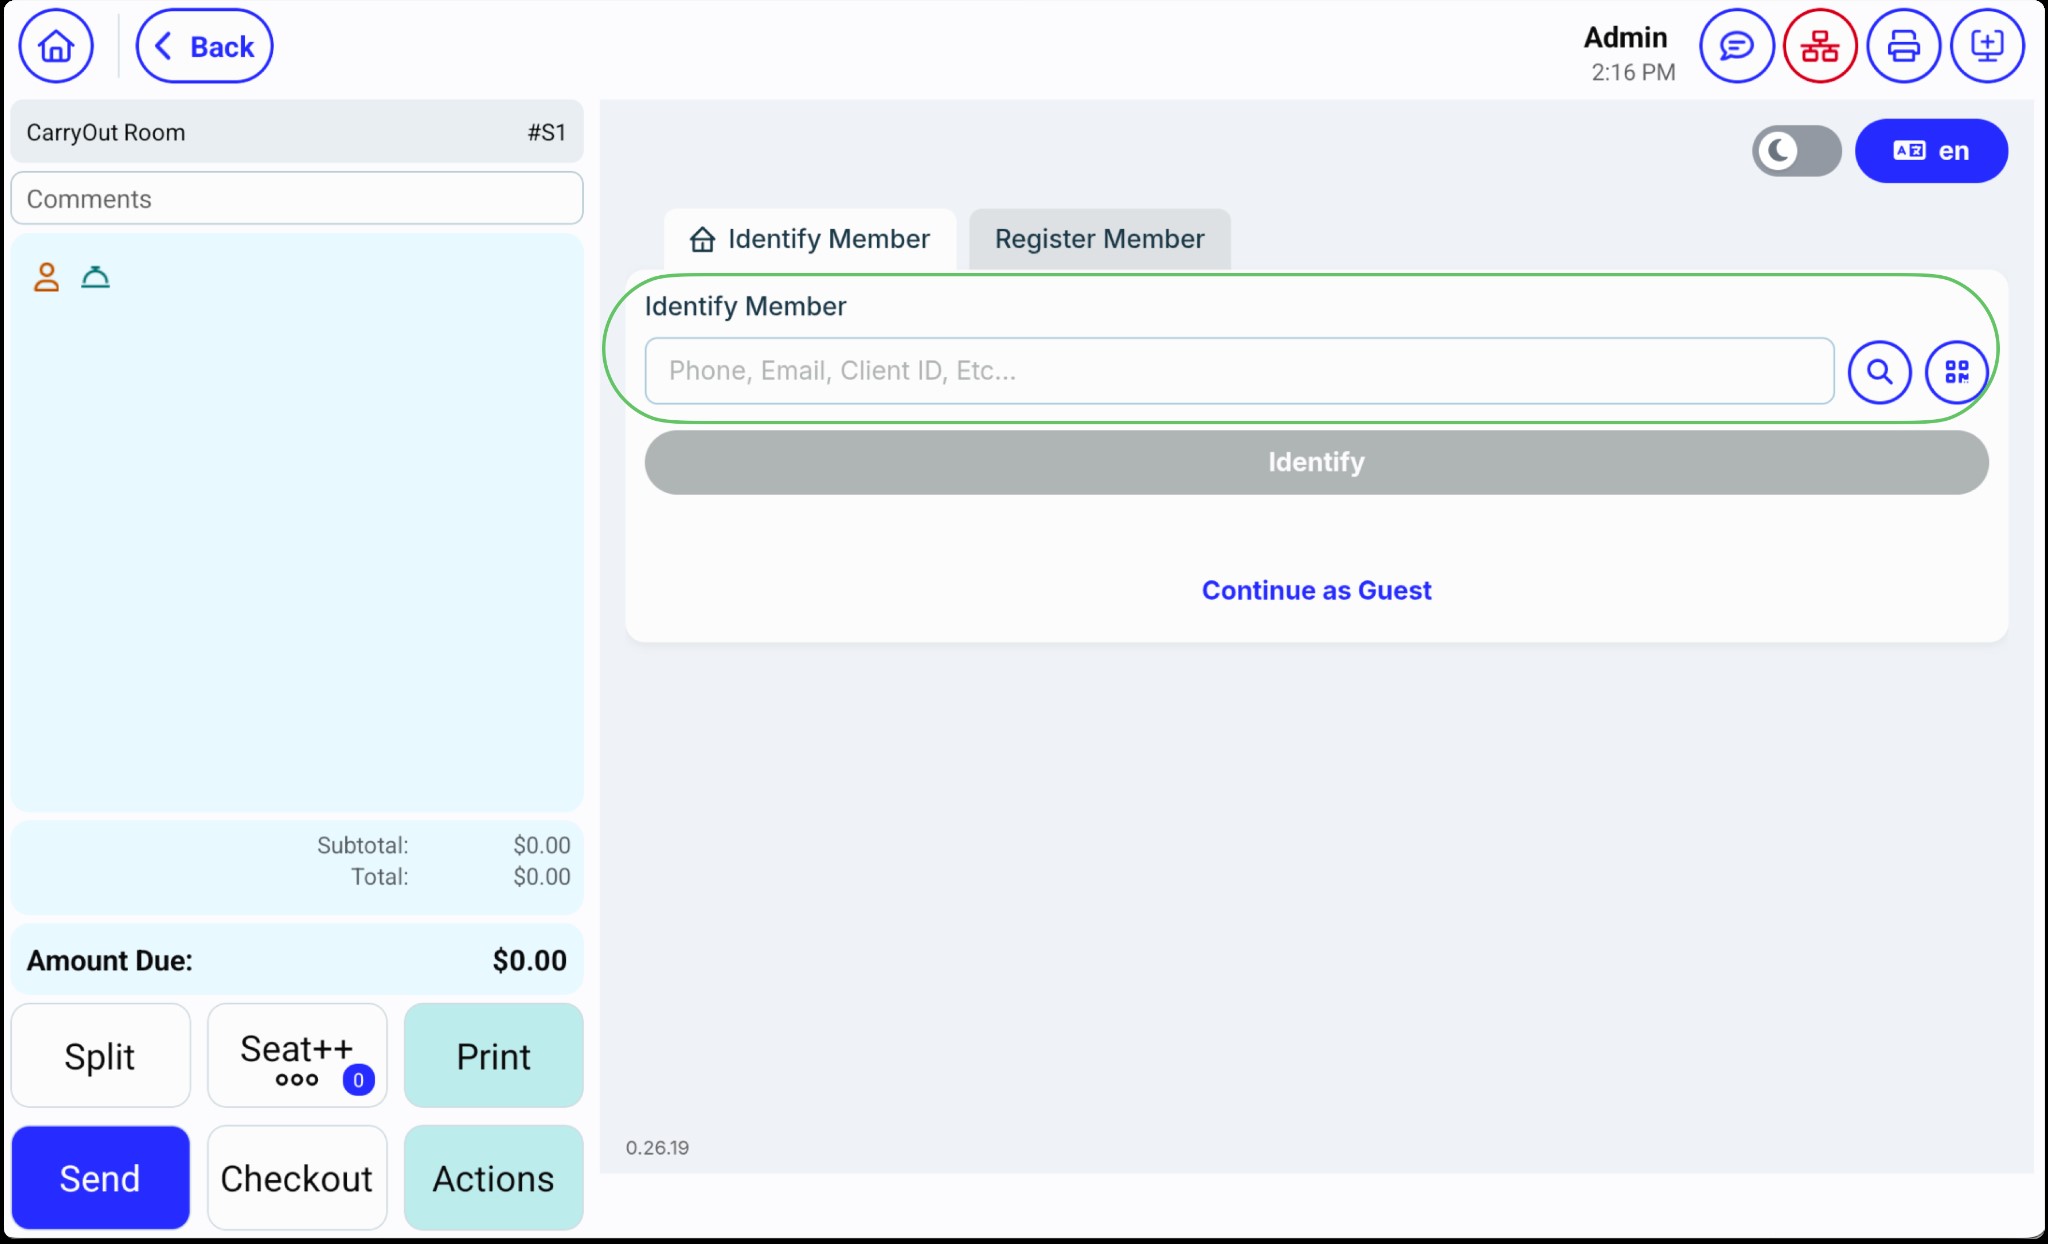Switch to Register Member tab

tap(1100, 239)
